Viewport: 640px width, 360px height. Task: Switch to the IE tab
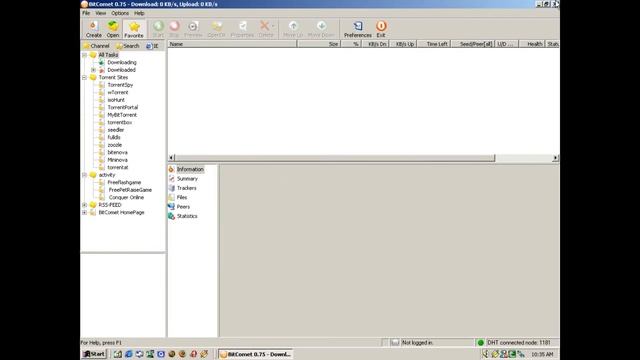[152, 46]
